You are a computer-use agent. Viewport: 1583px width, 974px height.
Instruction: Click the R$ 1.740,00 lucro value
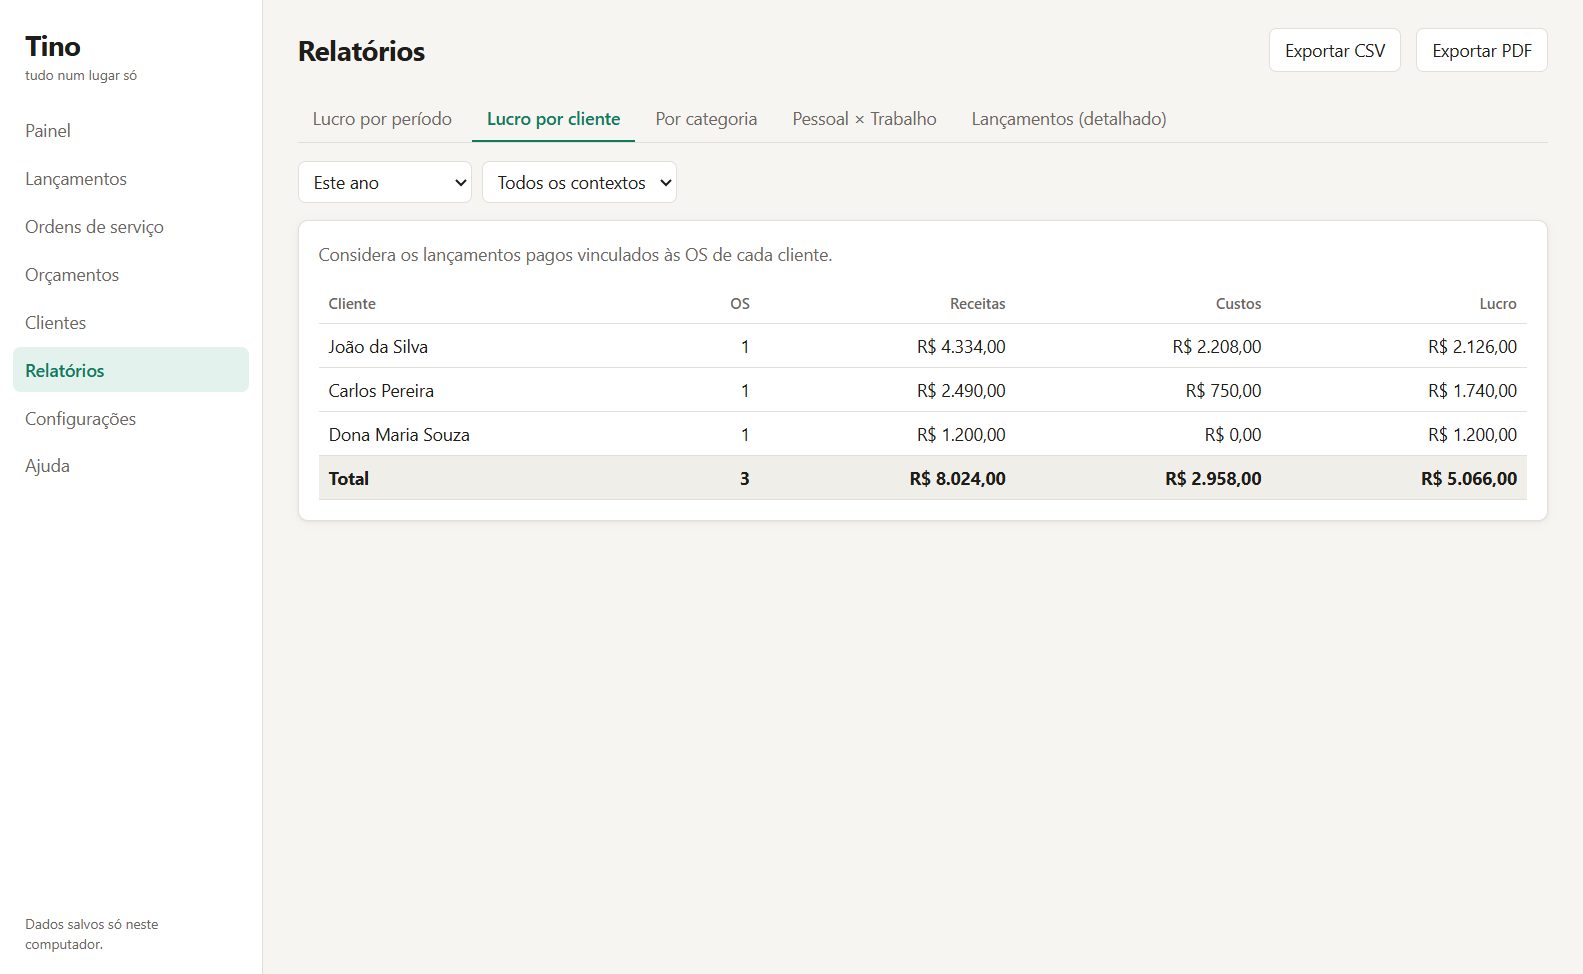[x=1472, y=391]
